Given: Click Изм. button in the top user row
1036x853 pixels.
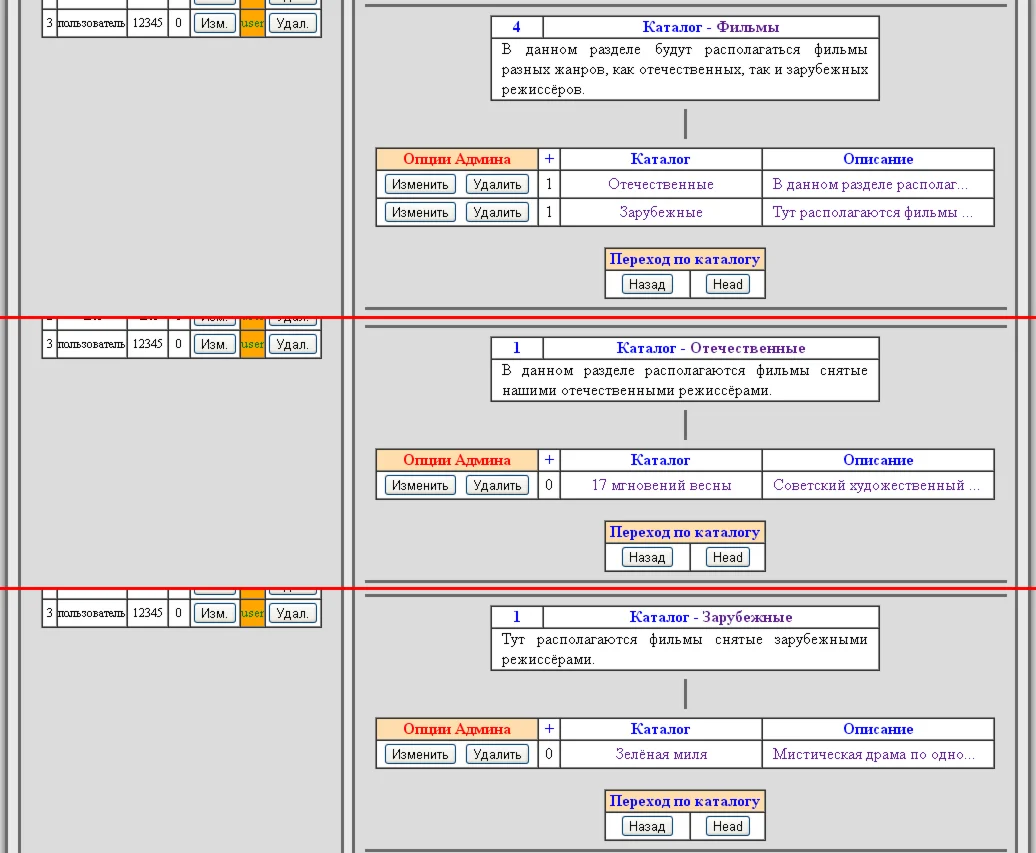Looking at the screenshot, I should [214, 23].
